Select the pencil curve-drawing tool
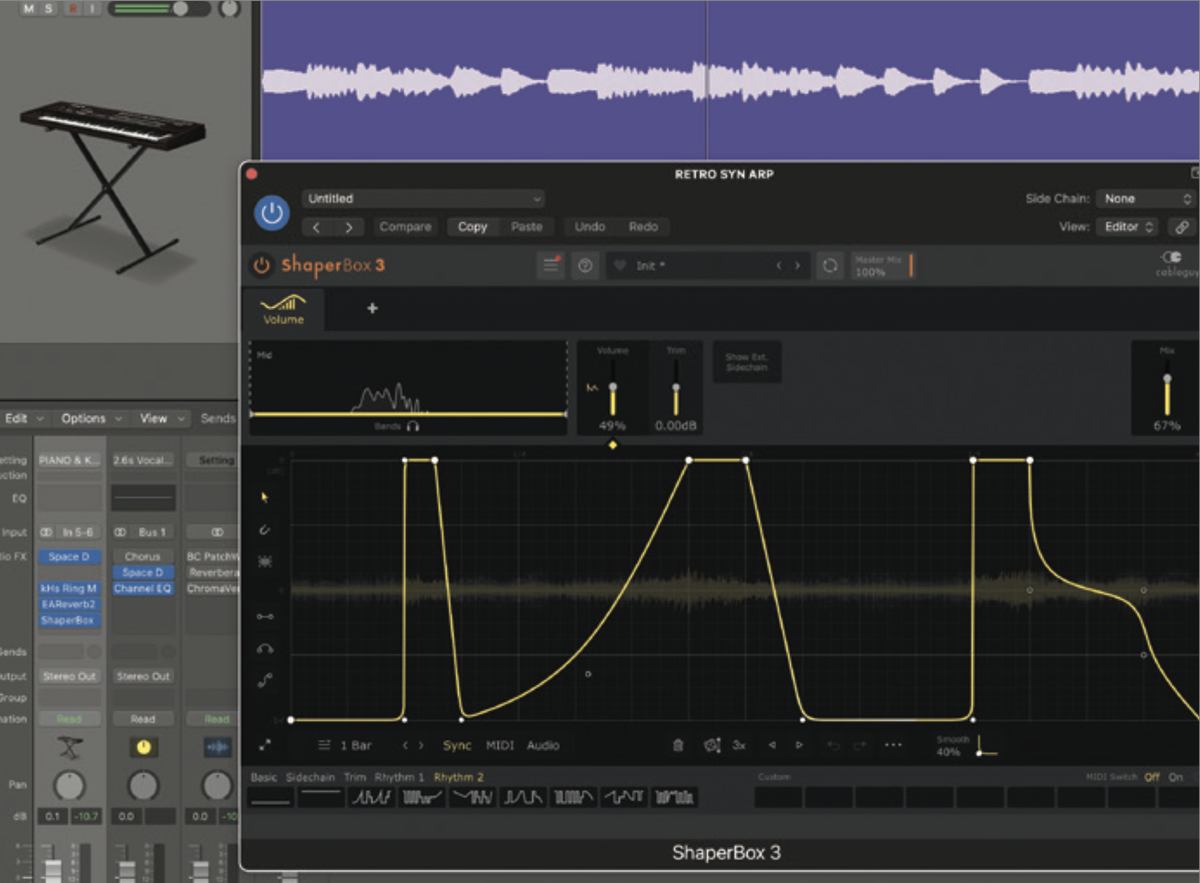The width and height of the screenshot is (1200, 883). pos(264,529)
